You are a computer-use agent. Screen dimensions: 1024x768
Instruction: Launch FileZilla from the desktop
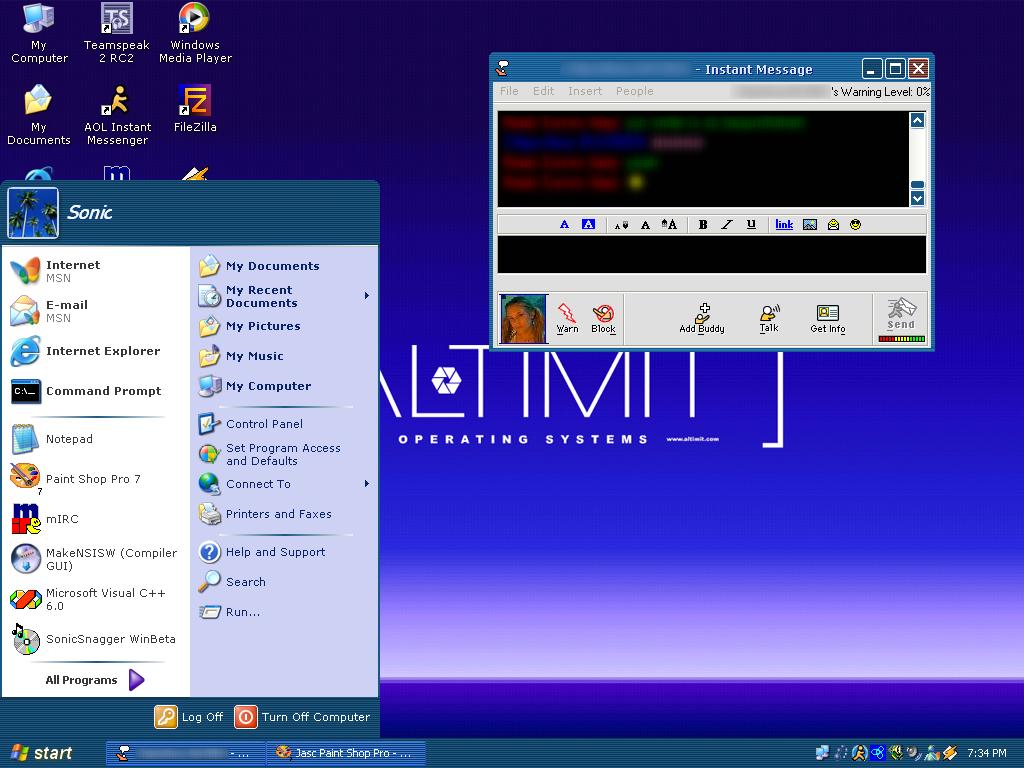[x=194, y=108]
